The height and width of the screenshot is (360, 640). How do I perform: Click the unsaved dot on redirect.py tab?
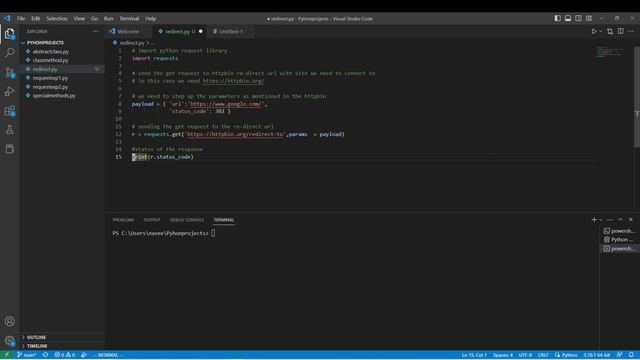(x=200, y=31)
